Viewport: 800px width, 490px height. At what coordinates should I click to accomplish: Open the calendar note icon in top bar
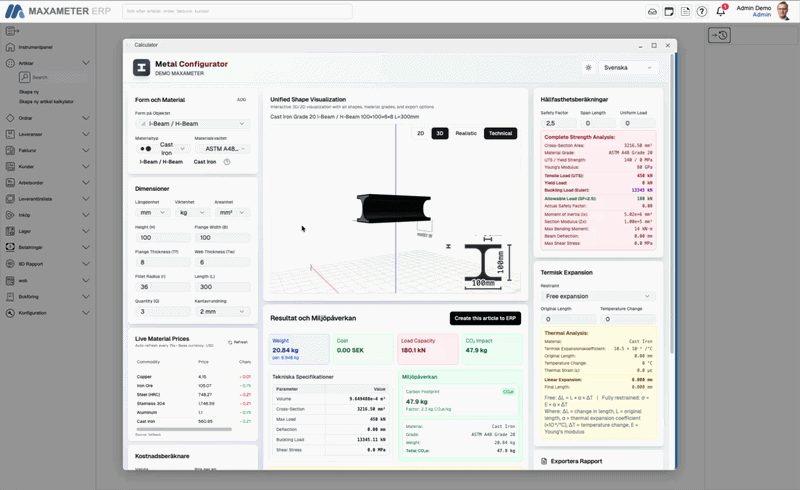[x=669, y=11]
